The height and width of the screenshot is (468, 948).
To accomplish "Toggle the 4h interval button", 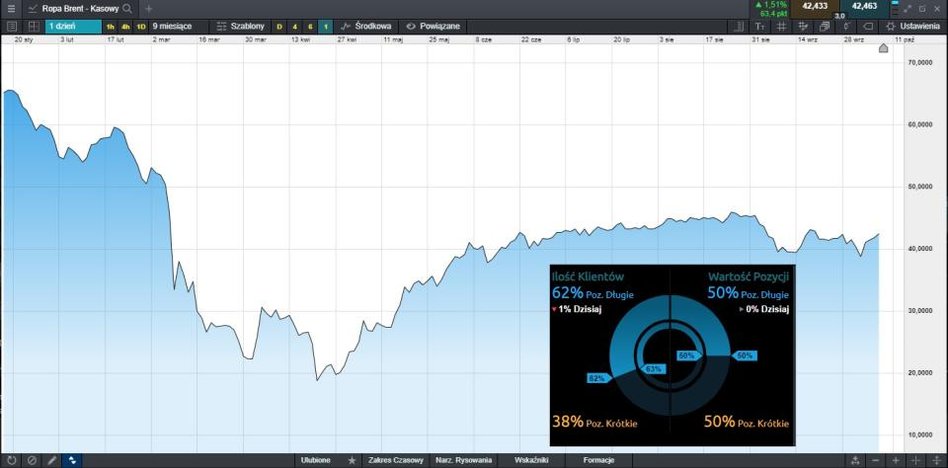I will pyautogui.click(x=125, y=25).
